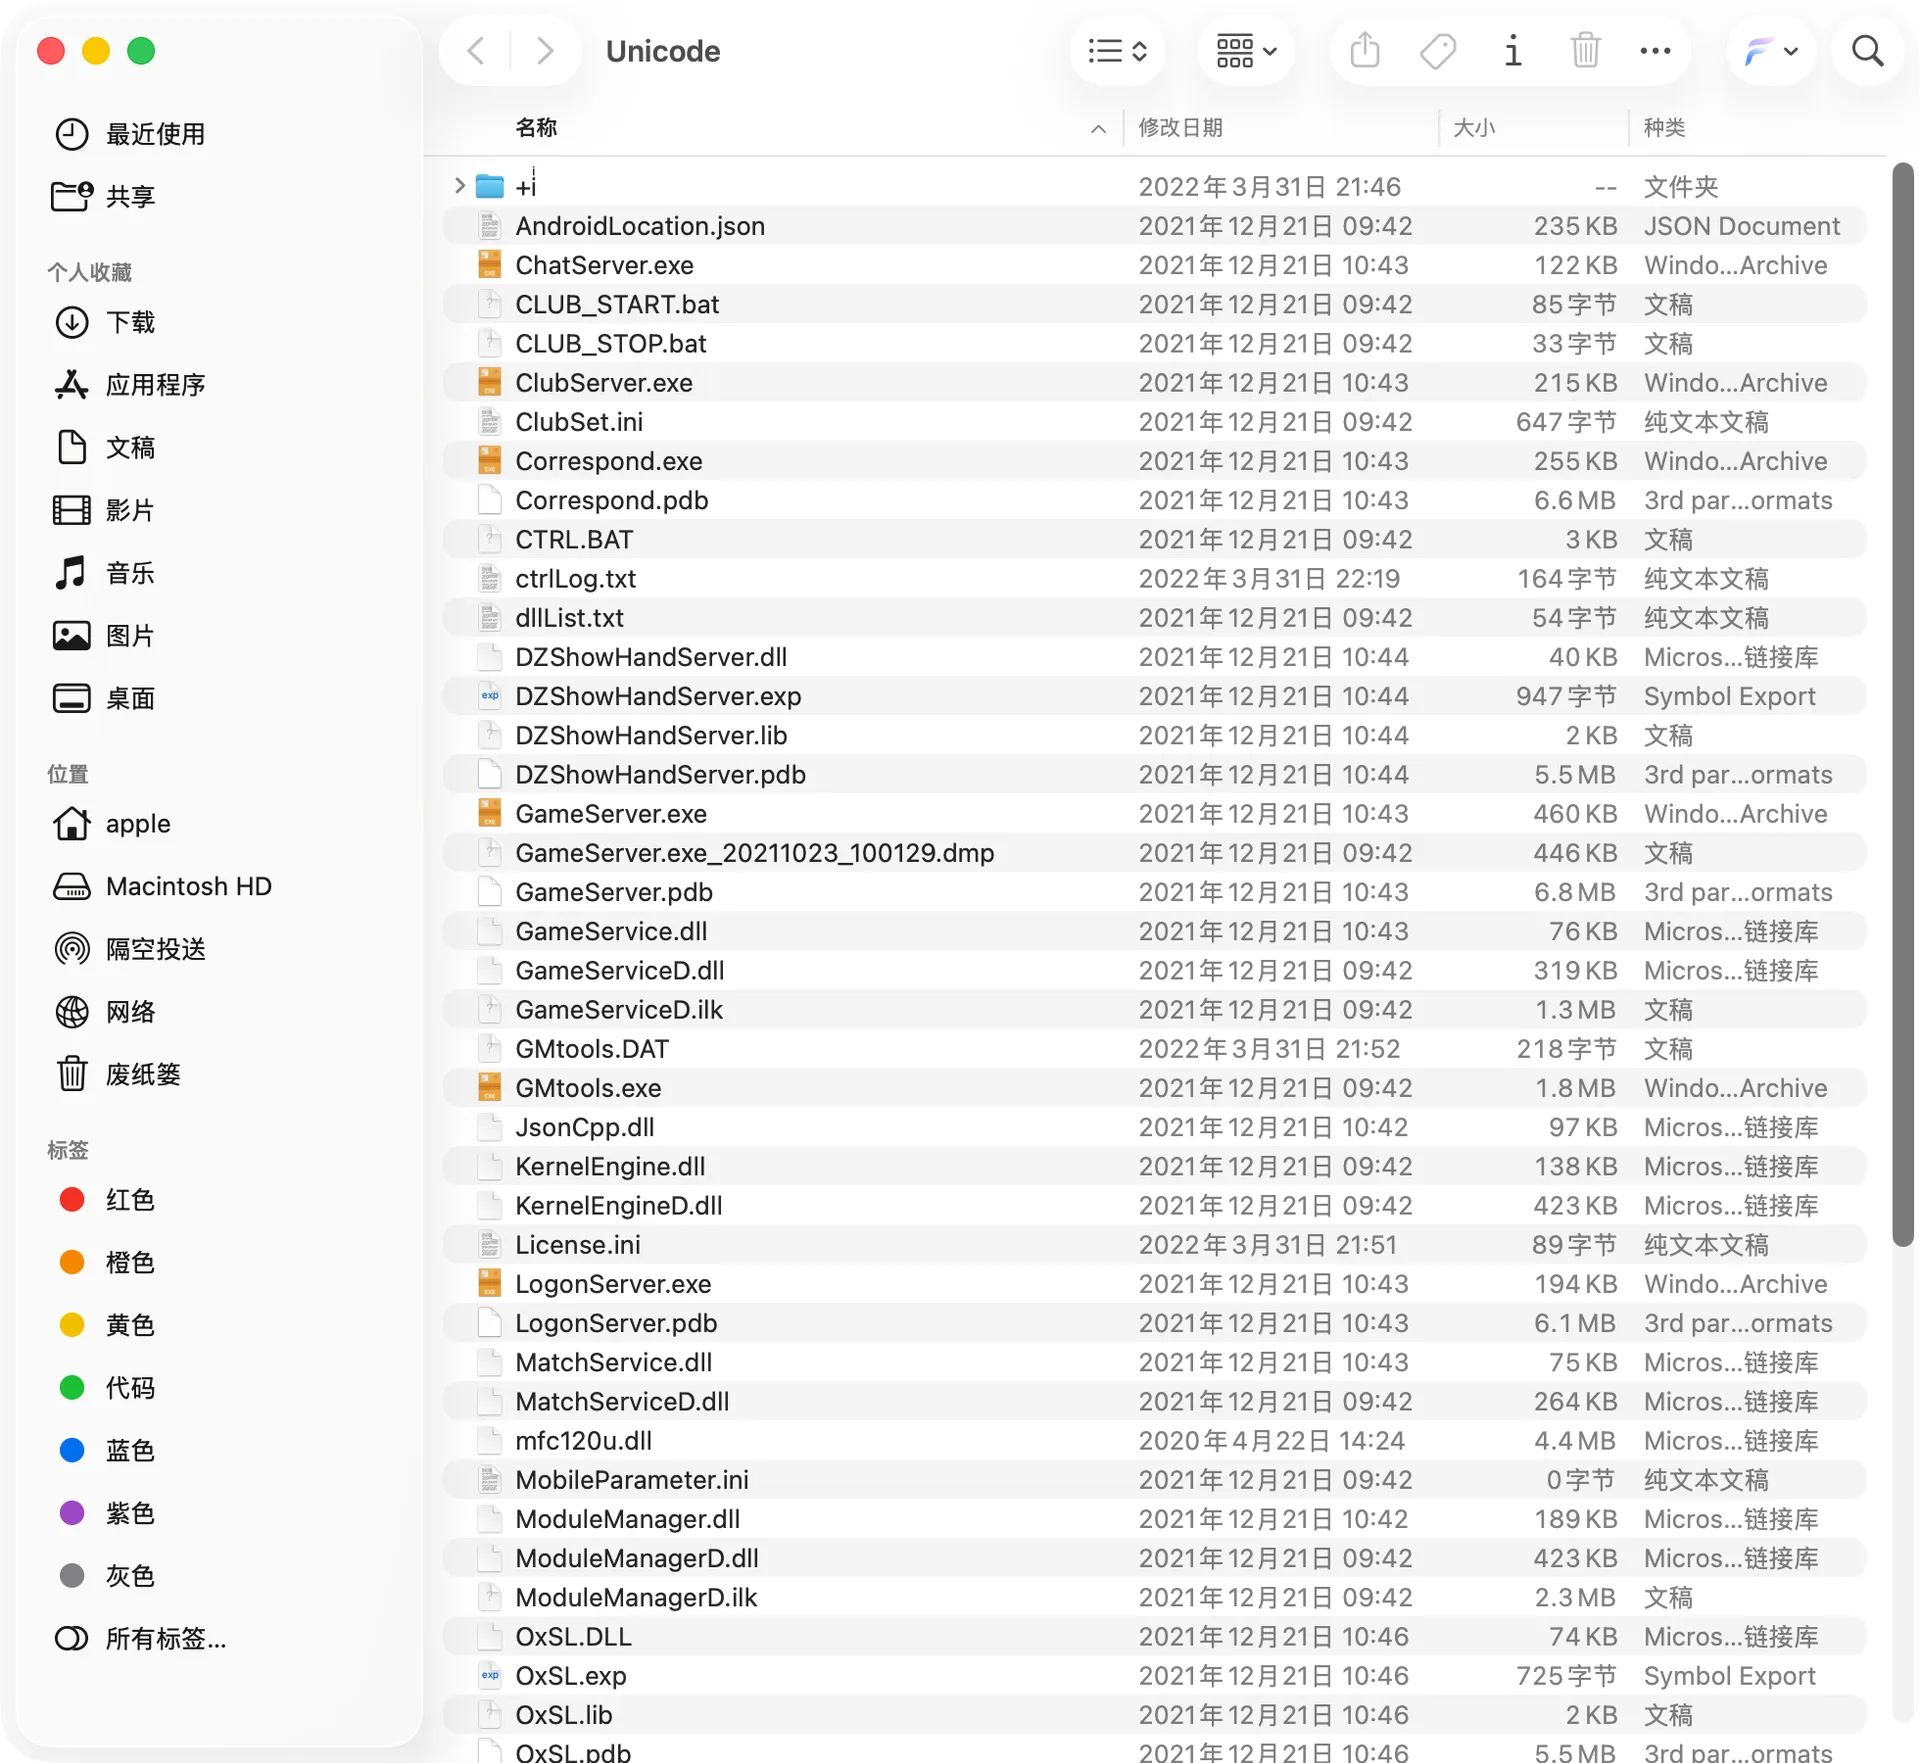Click the Share toolbar icon

point(1365,50)
